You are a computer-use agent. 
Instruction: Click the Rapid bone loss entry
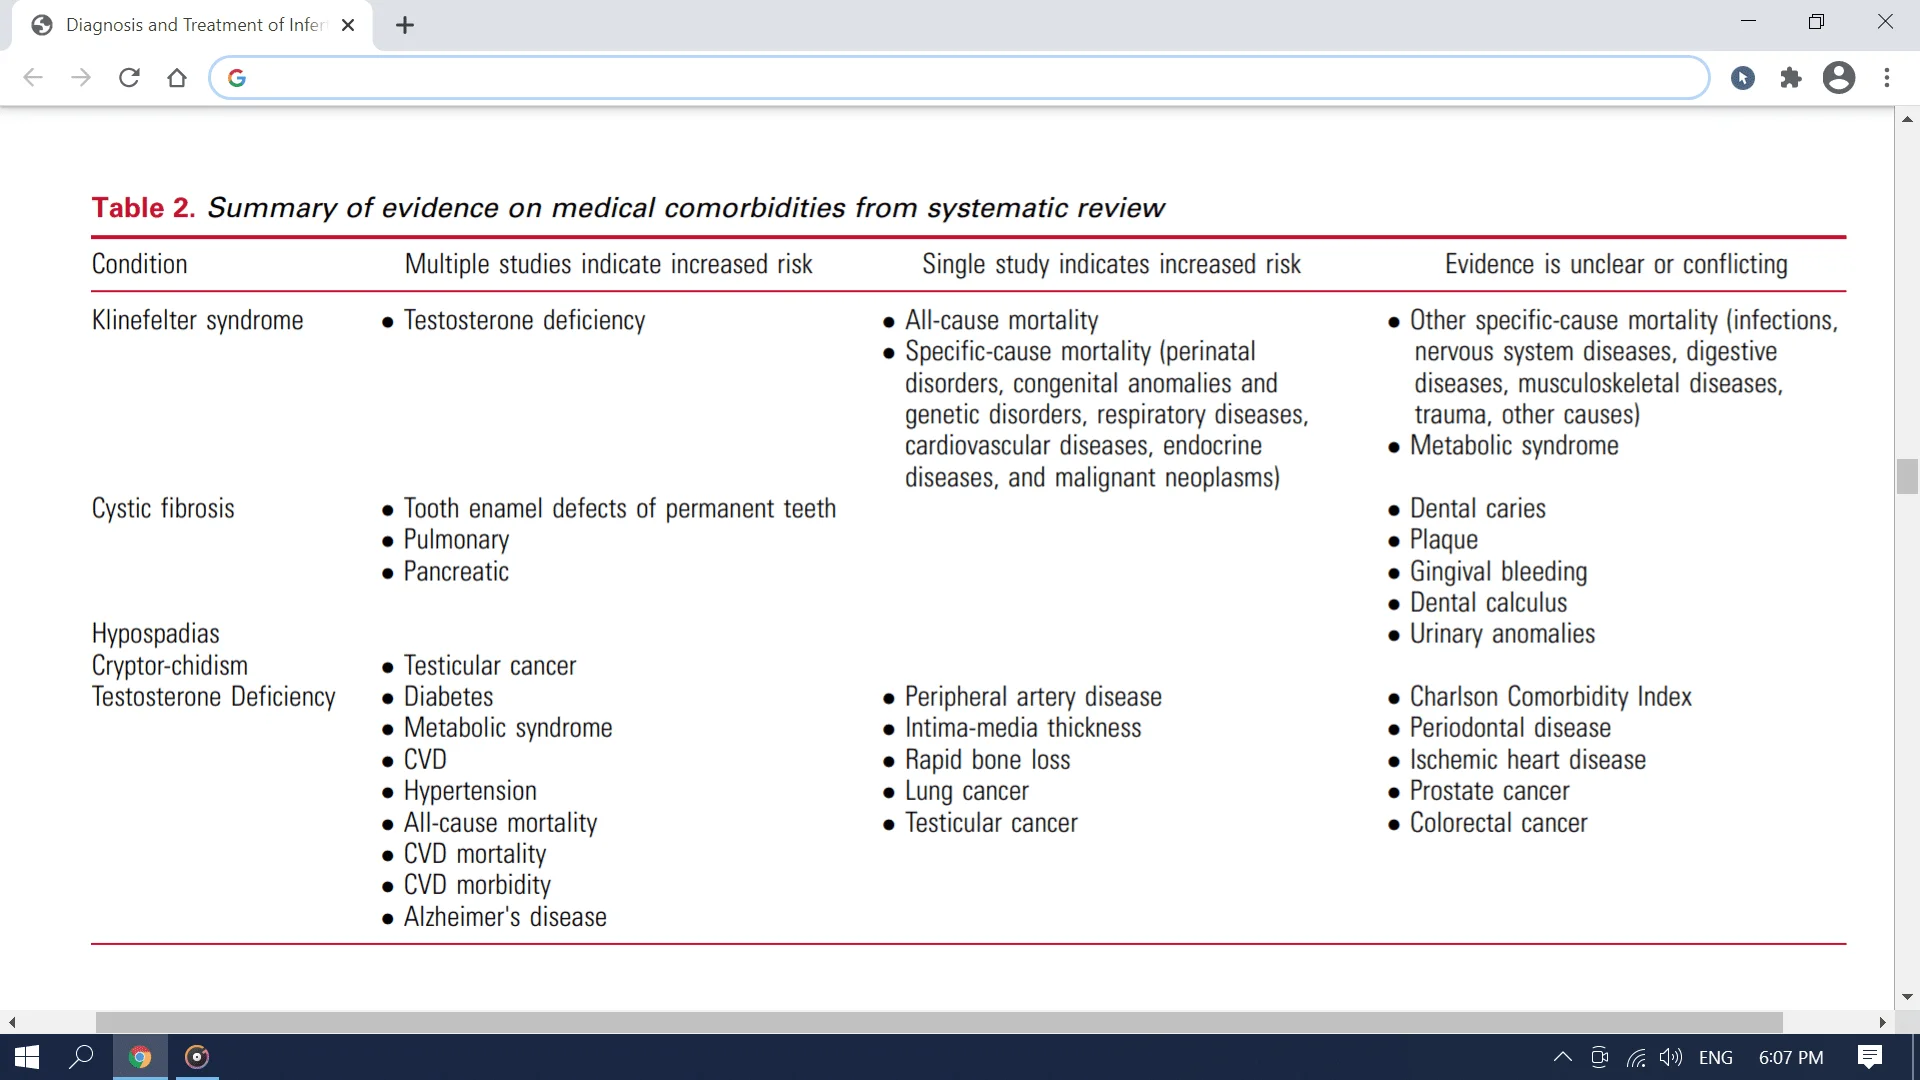tap(987, 760)
